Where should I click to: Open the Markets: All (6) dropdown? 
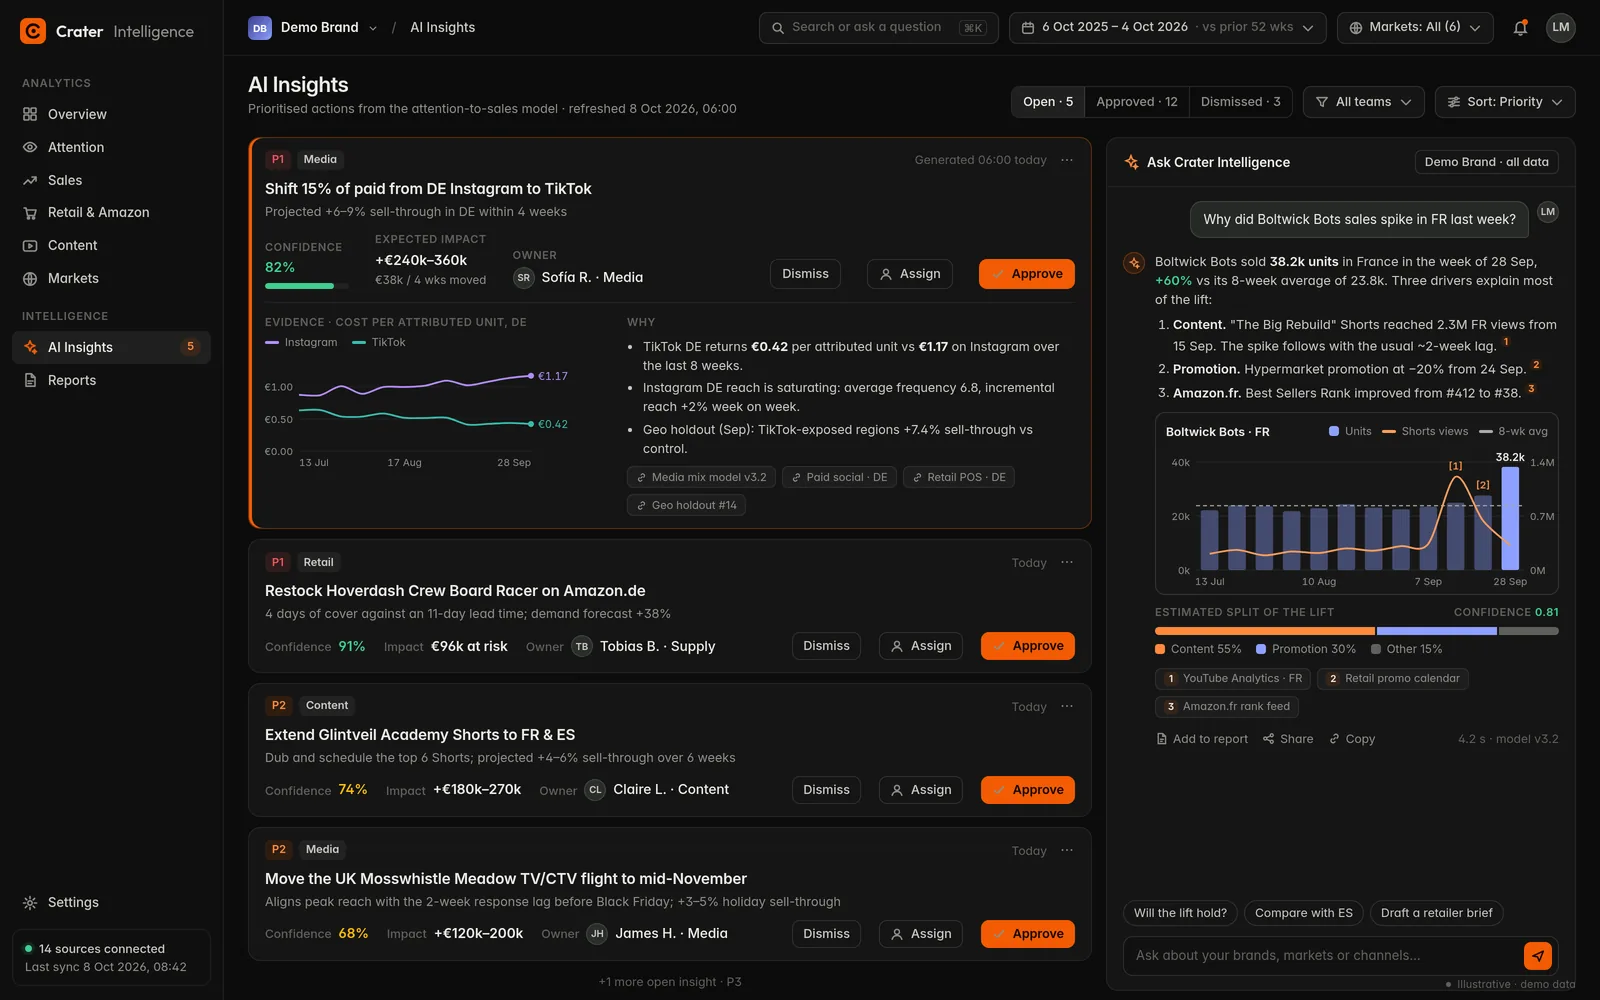pos(1414,28)
